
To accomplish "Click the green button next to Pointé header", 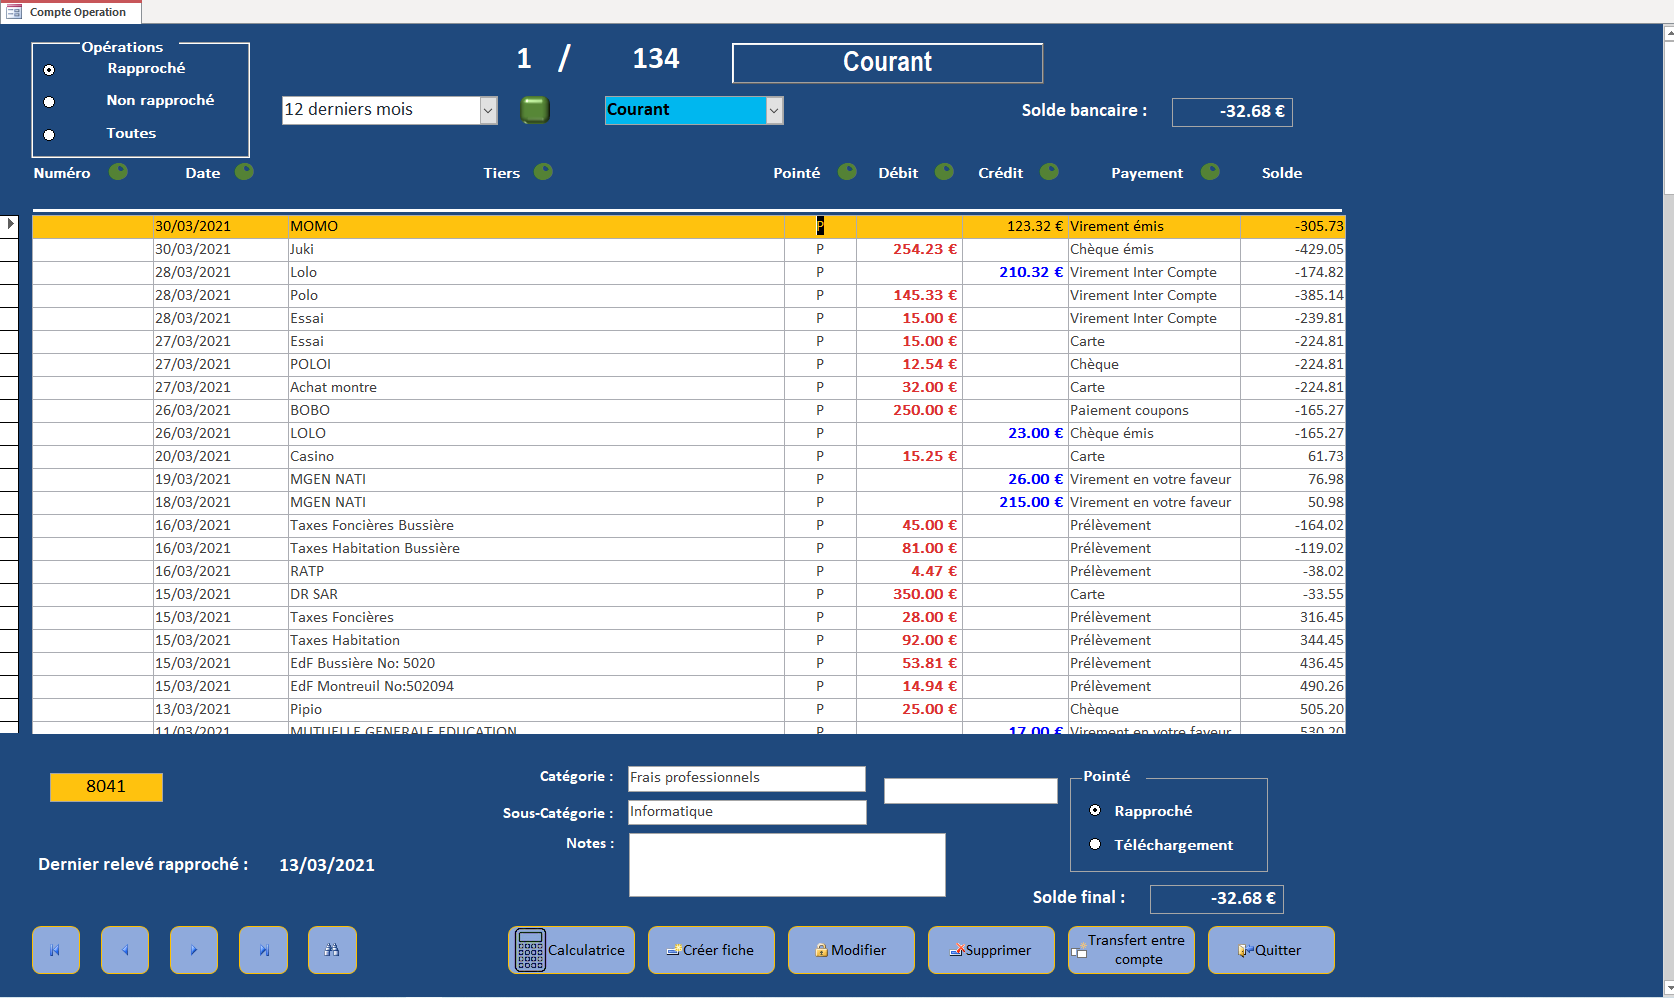I will tap(847, 171).
